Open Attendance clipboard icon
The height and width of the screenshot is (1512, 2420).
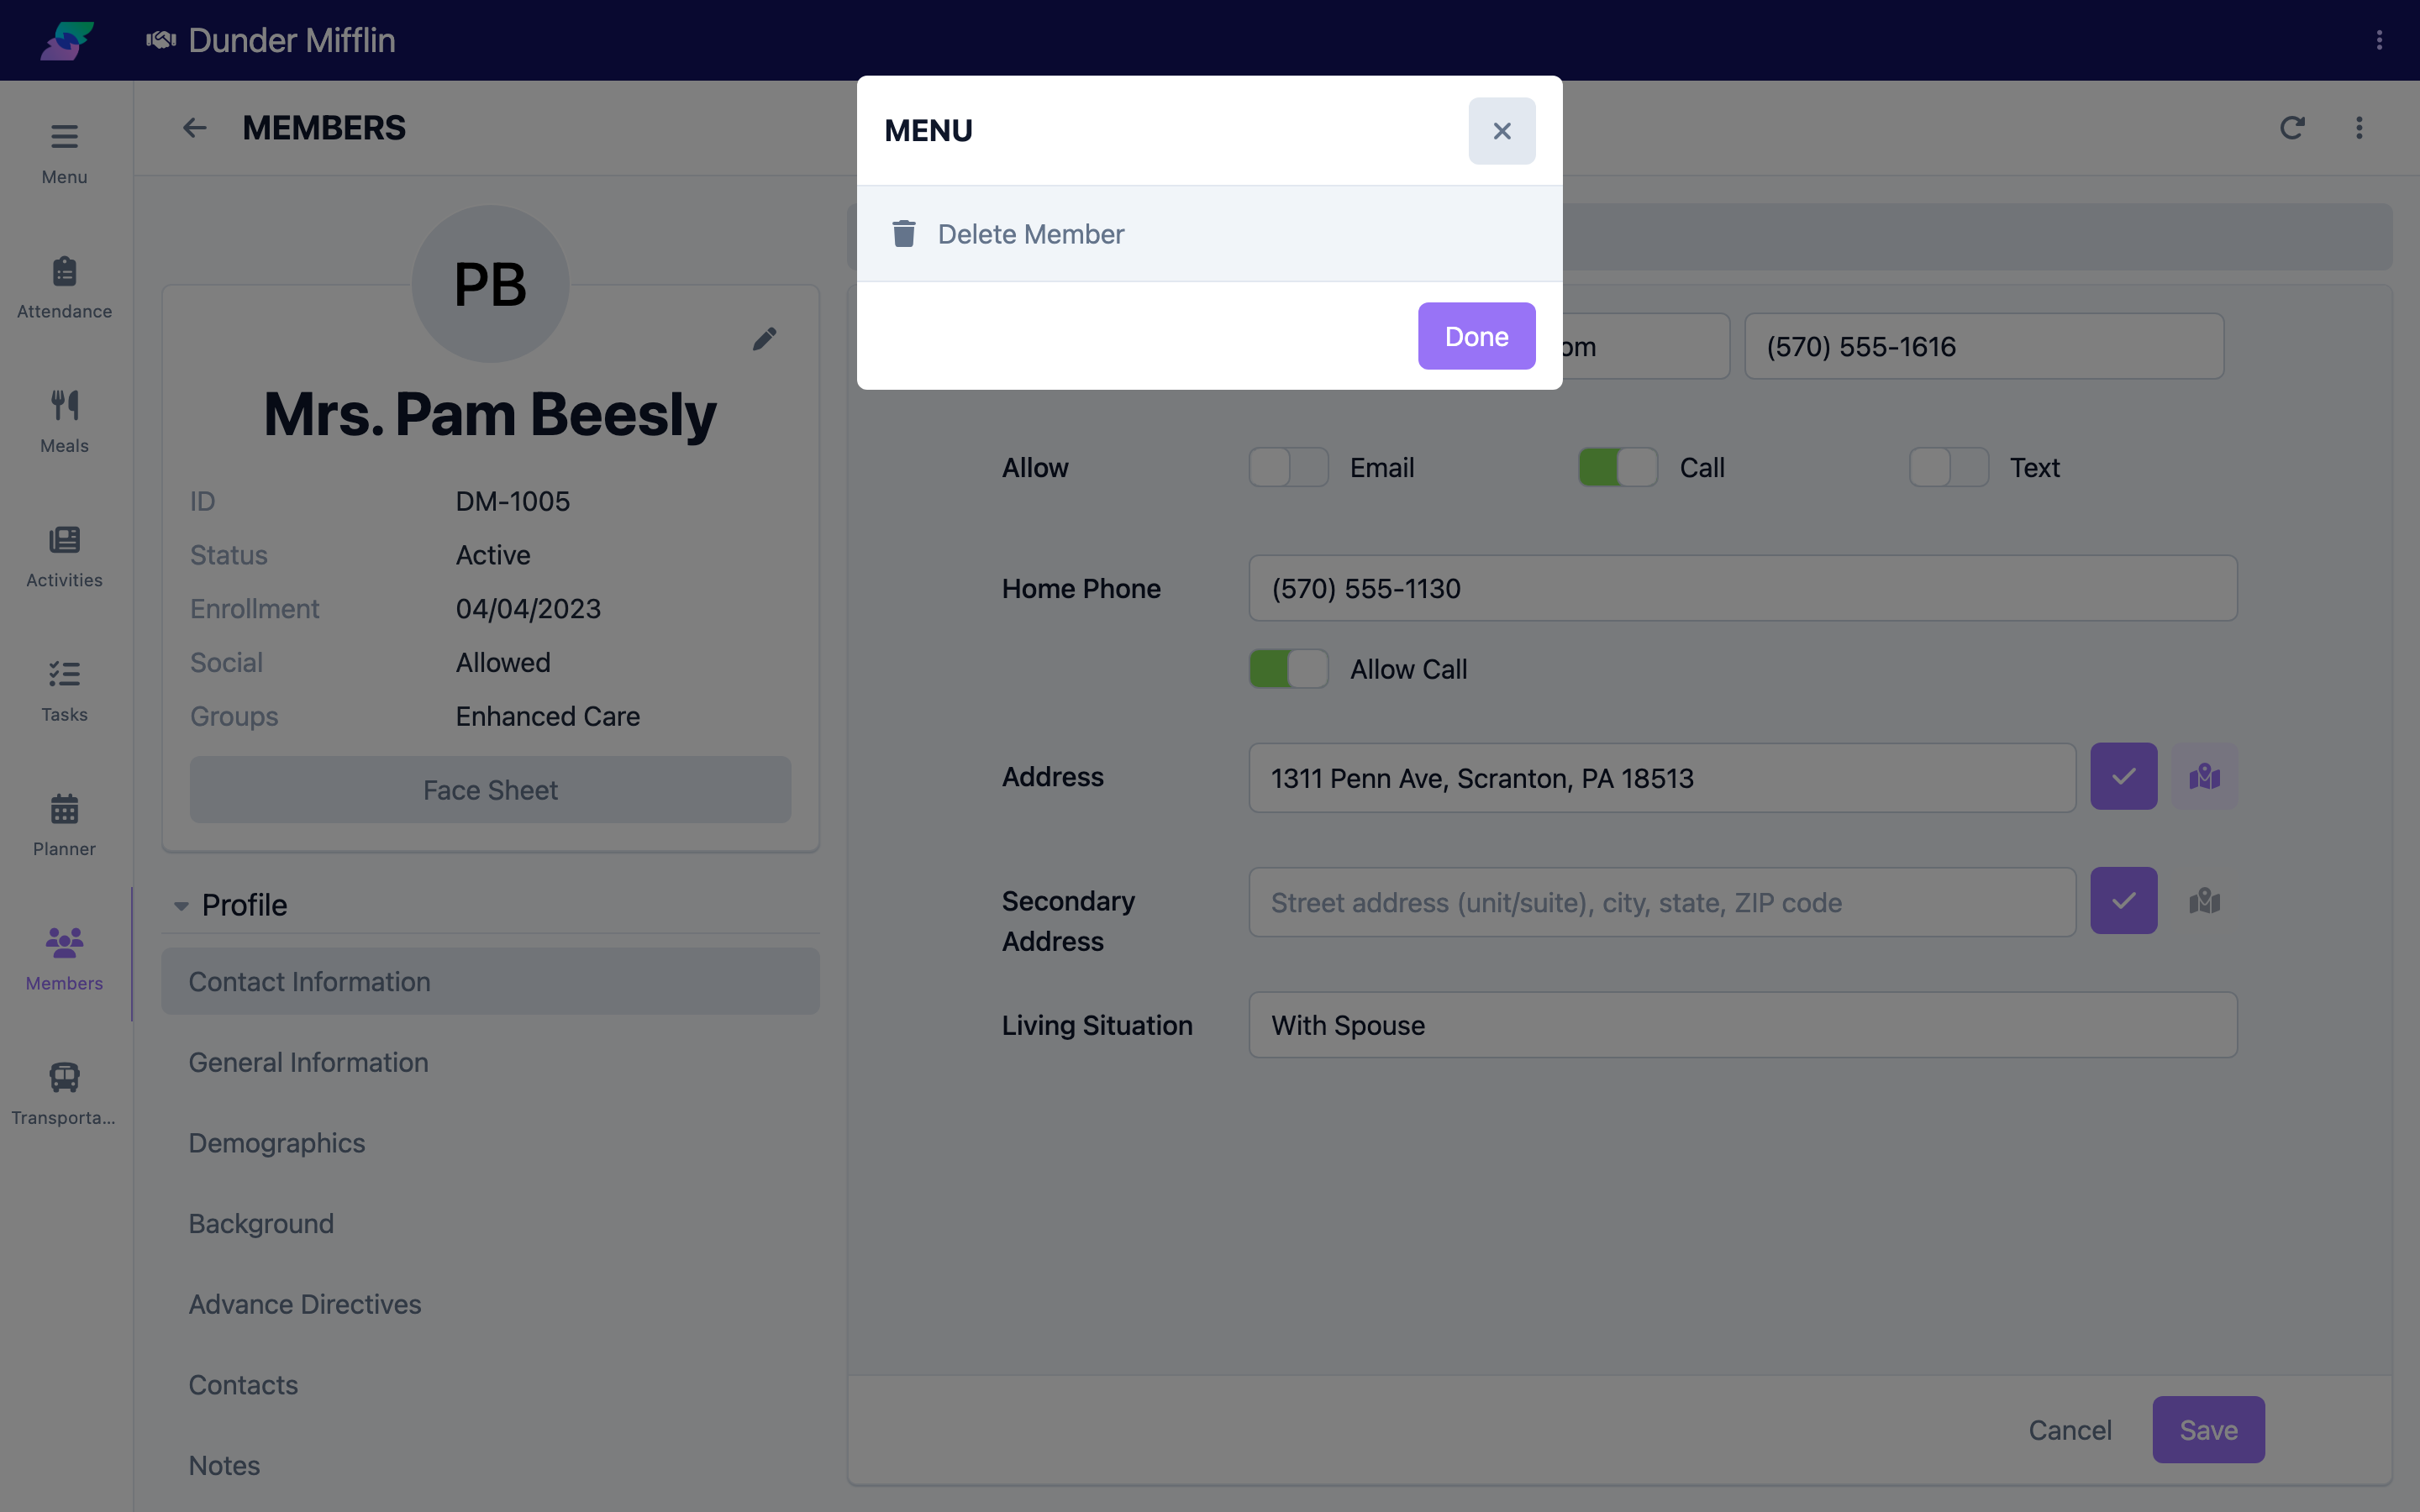coord(64,272)
